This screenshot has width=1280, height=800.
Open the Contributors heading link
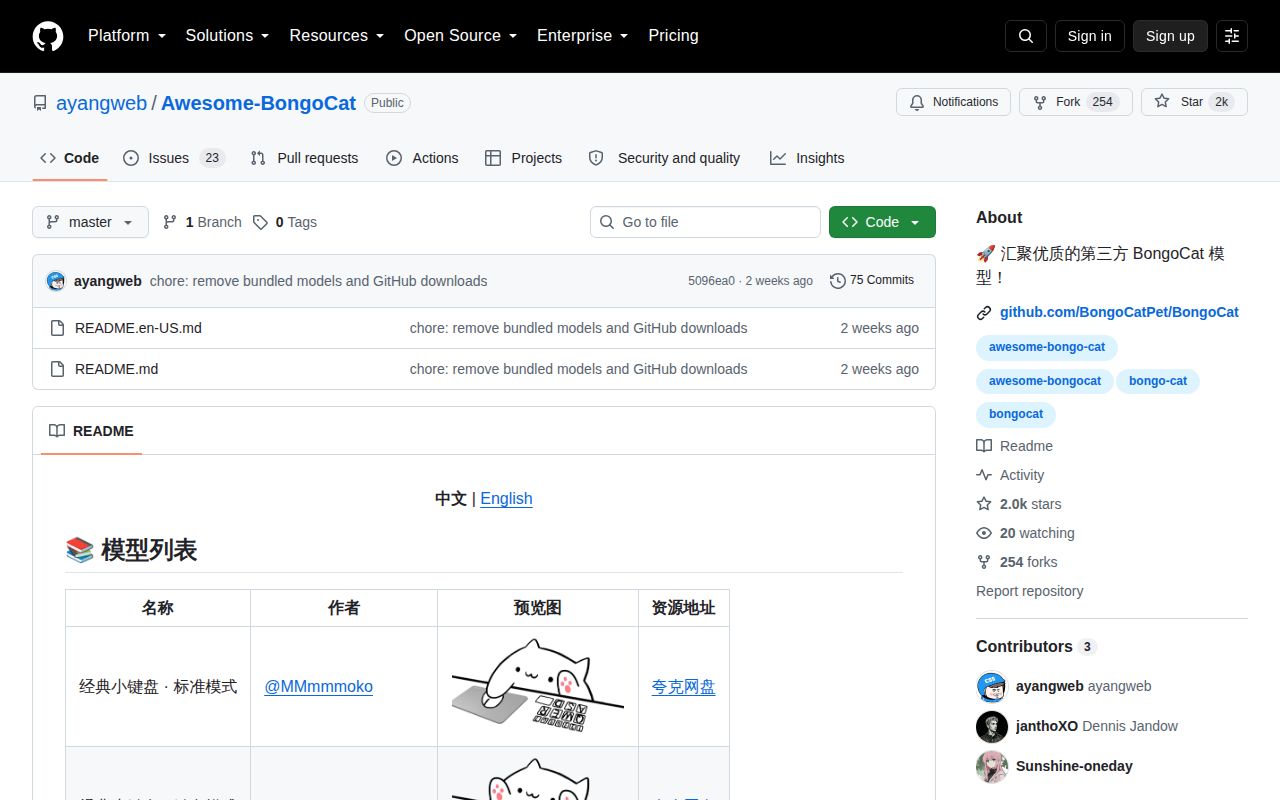pos(1036,646)
